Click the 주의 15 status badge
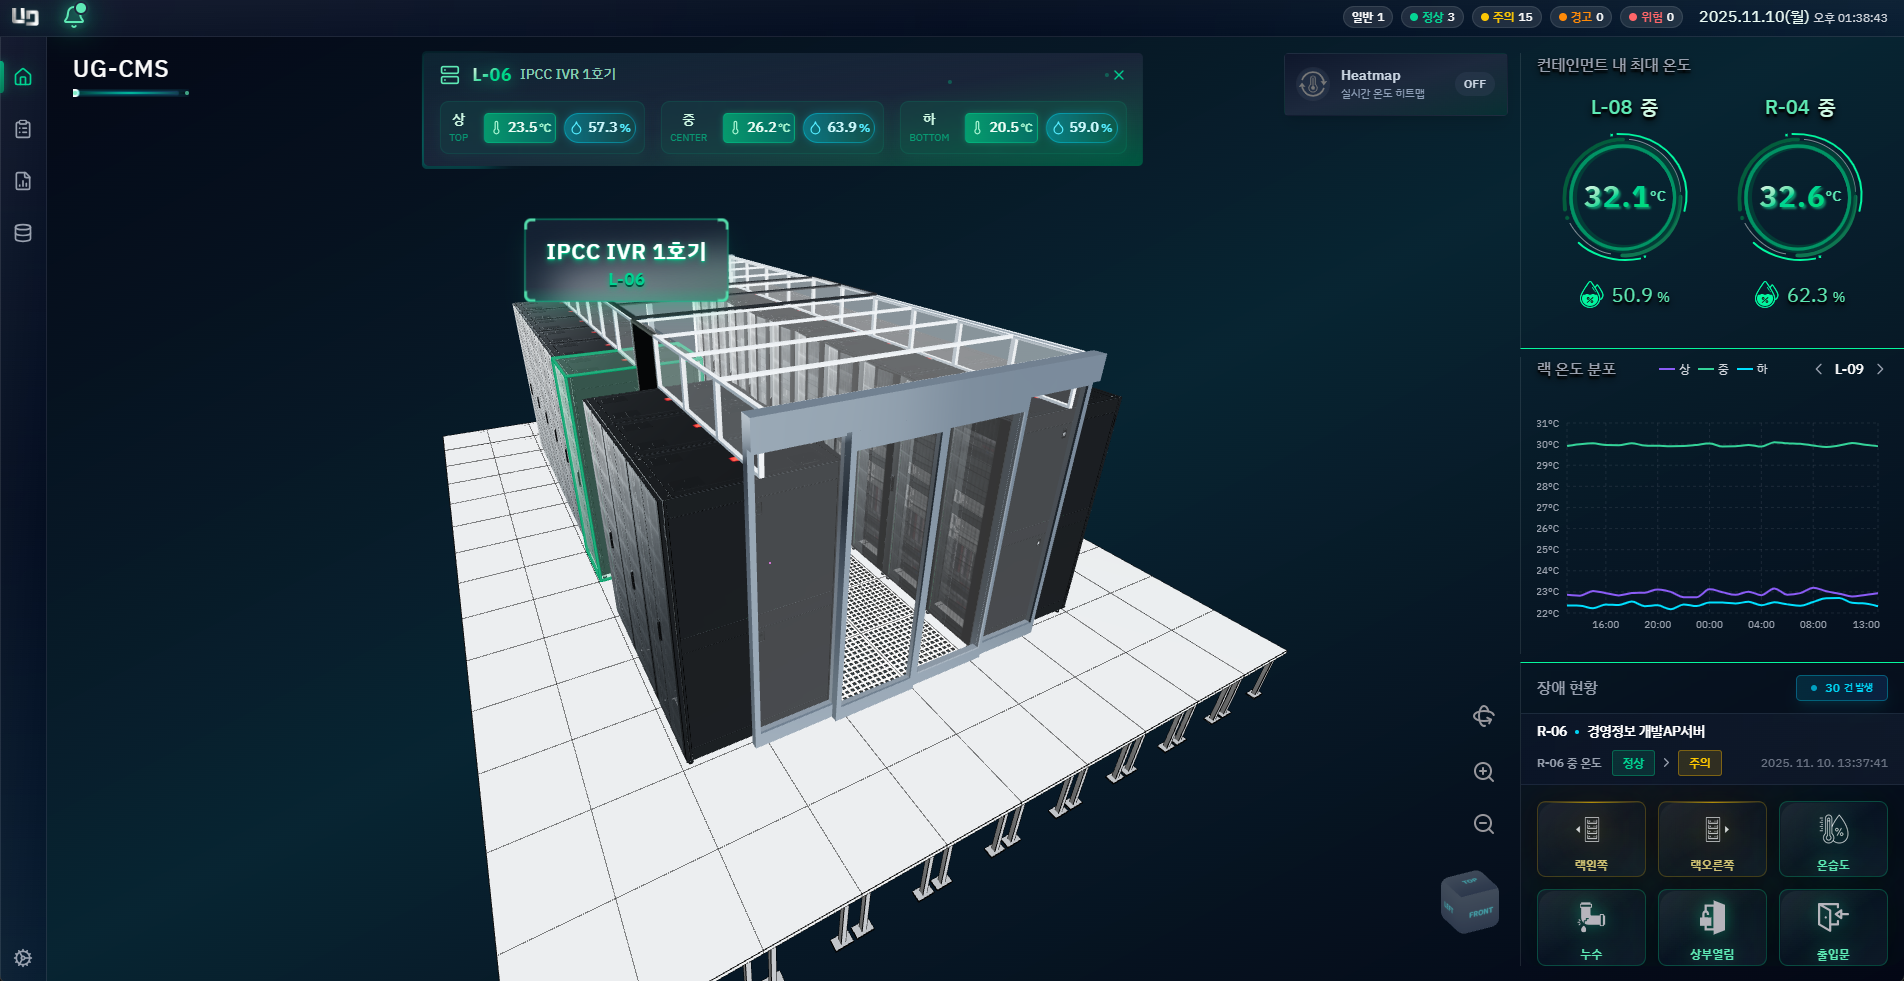This screenshot has height=981, width=1904. pos(1506,17)
